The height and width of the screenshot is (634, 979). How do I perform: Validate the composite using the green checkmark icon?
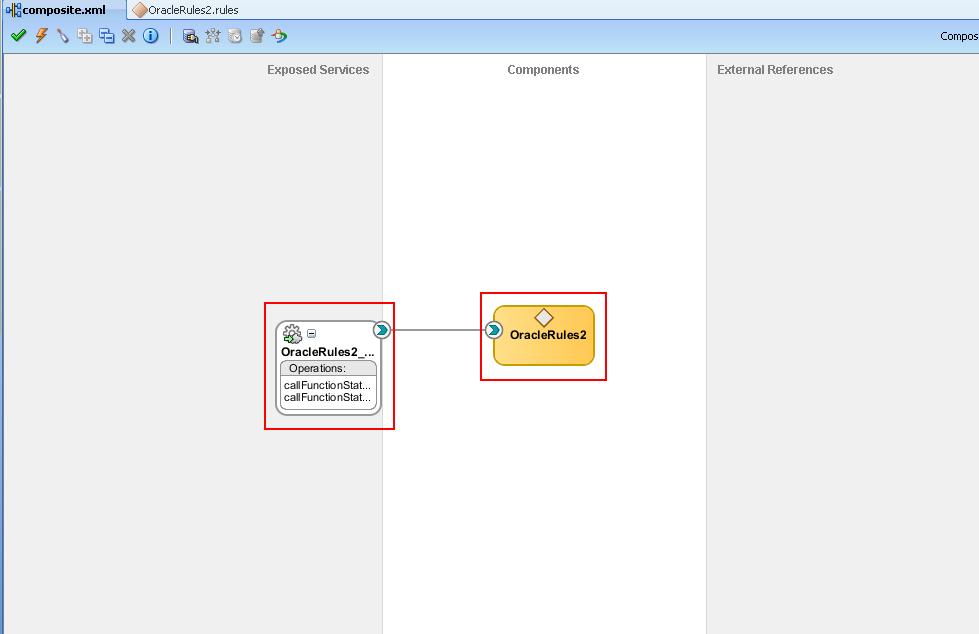tap(18, 35)
